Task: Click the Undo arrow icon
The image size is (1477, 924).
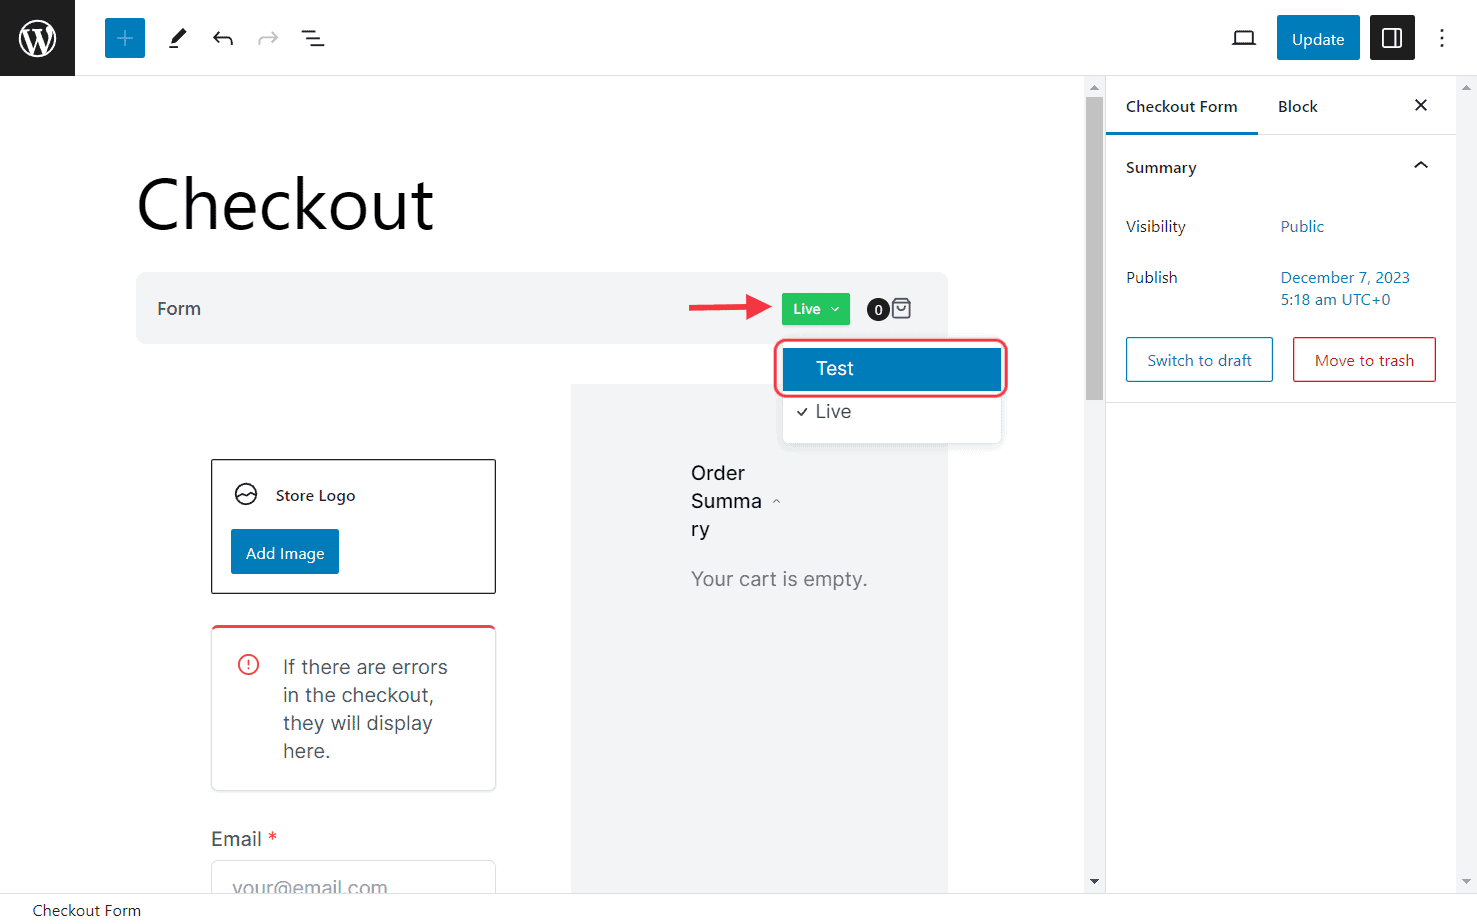Action: 223,37
